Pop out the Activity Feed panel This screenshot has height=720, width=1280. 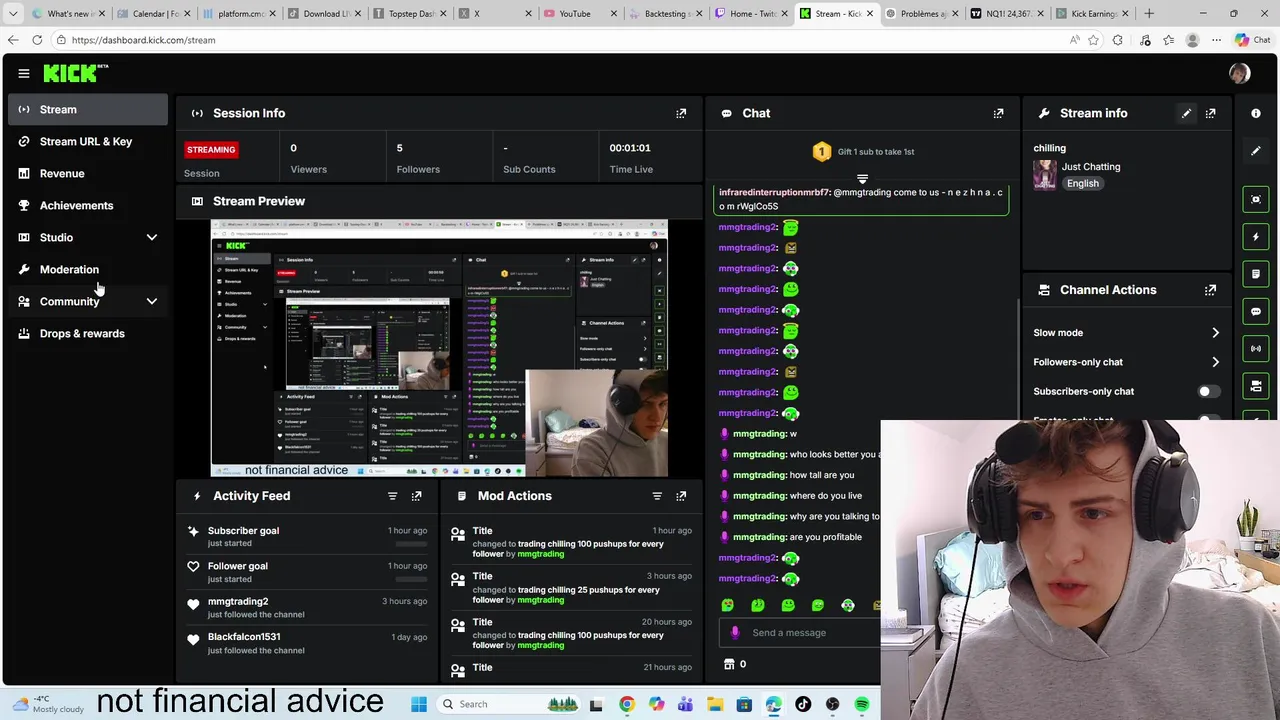point(416,496)
